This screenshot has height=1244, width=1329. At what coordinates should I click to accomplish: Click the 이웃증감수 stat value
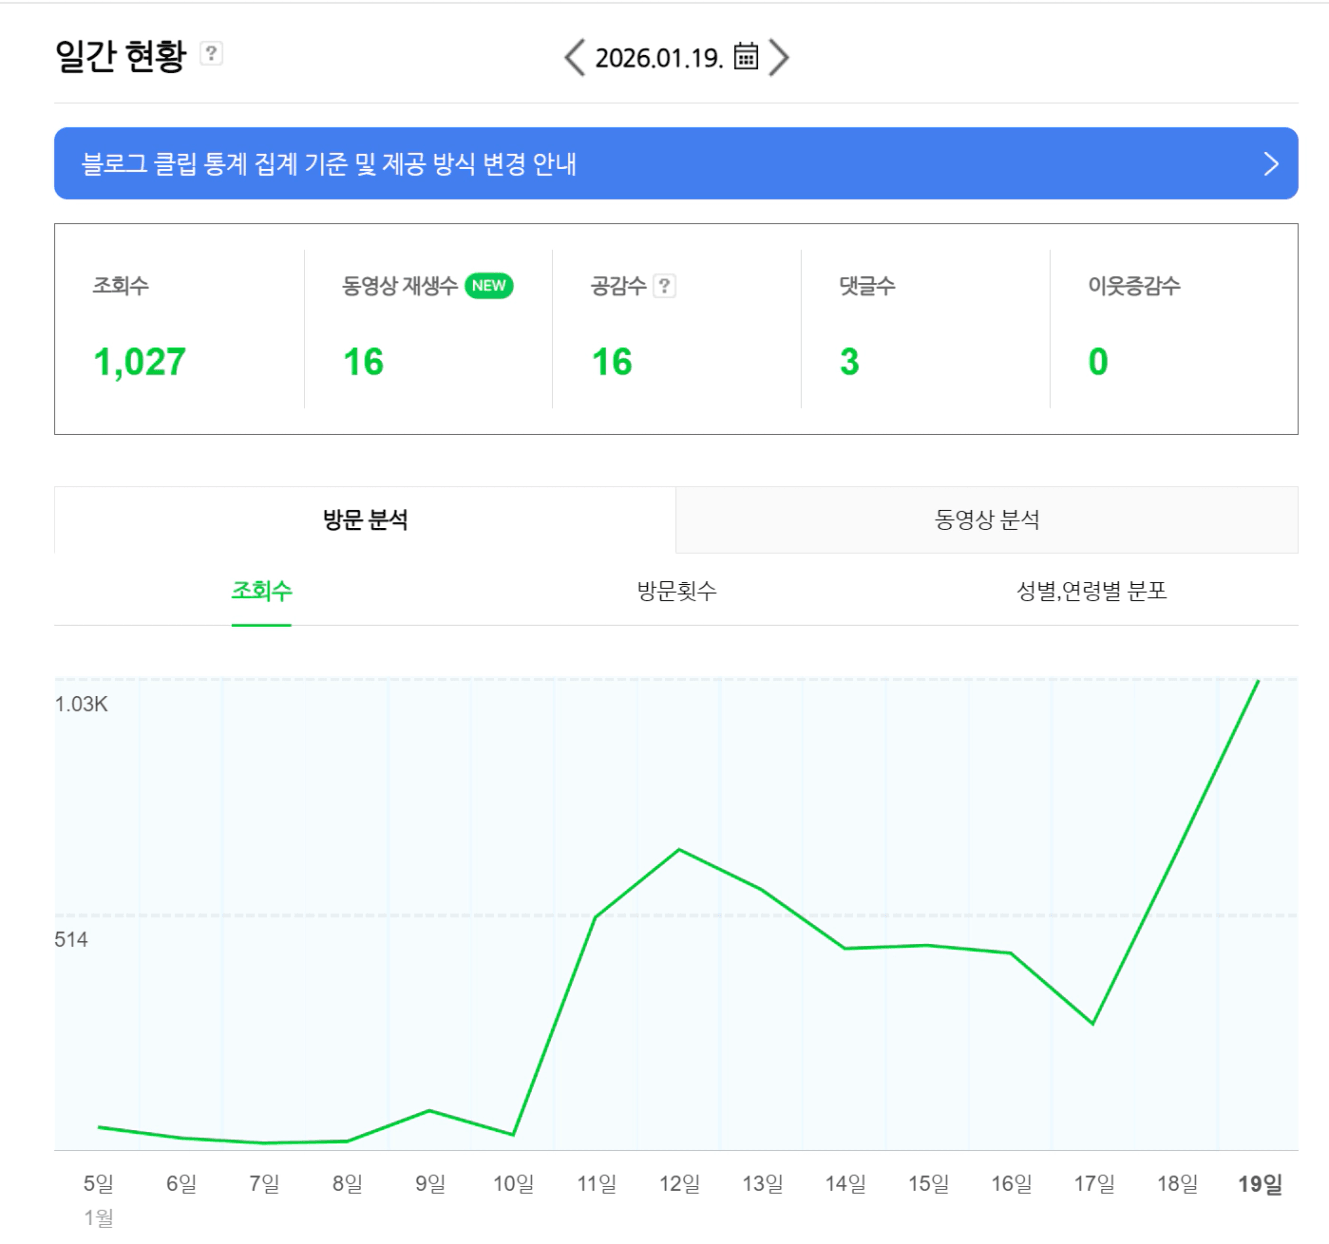[x=1098, y=362]
